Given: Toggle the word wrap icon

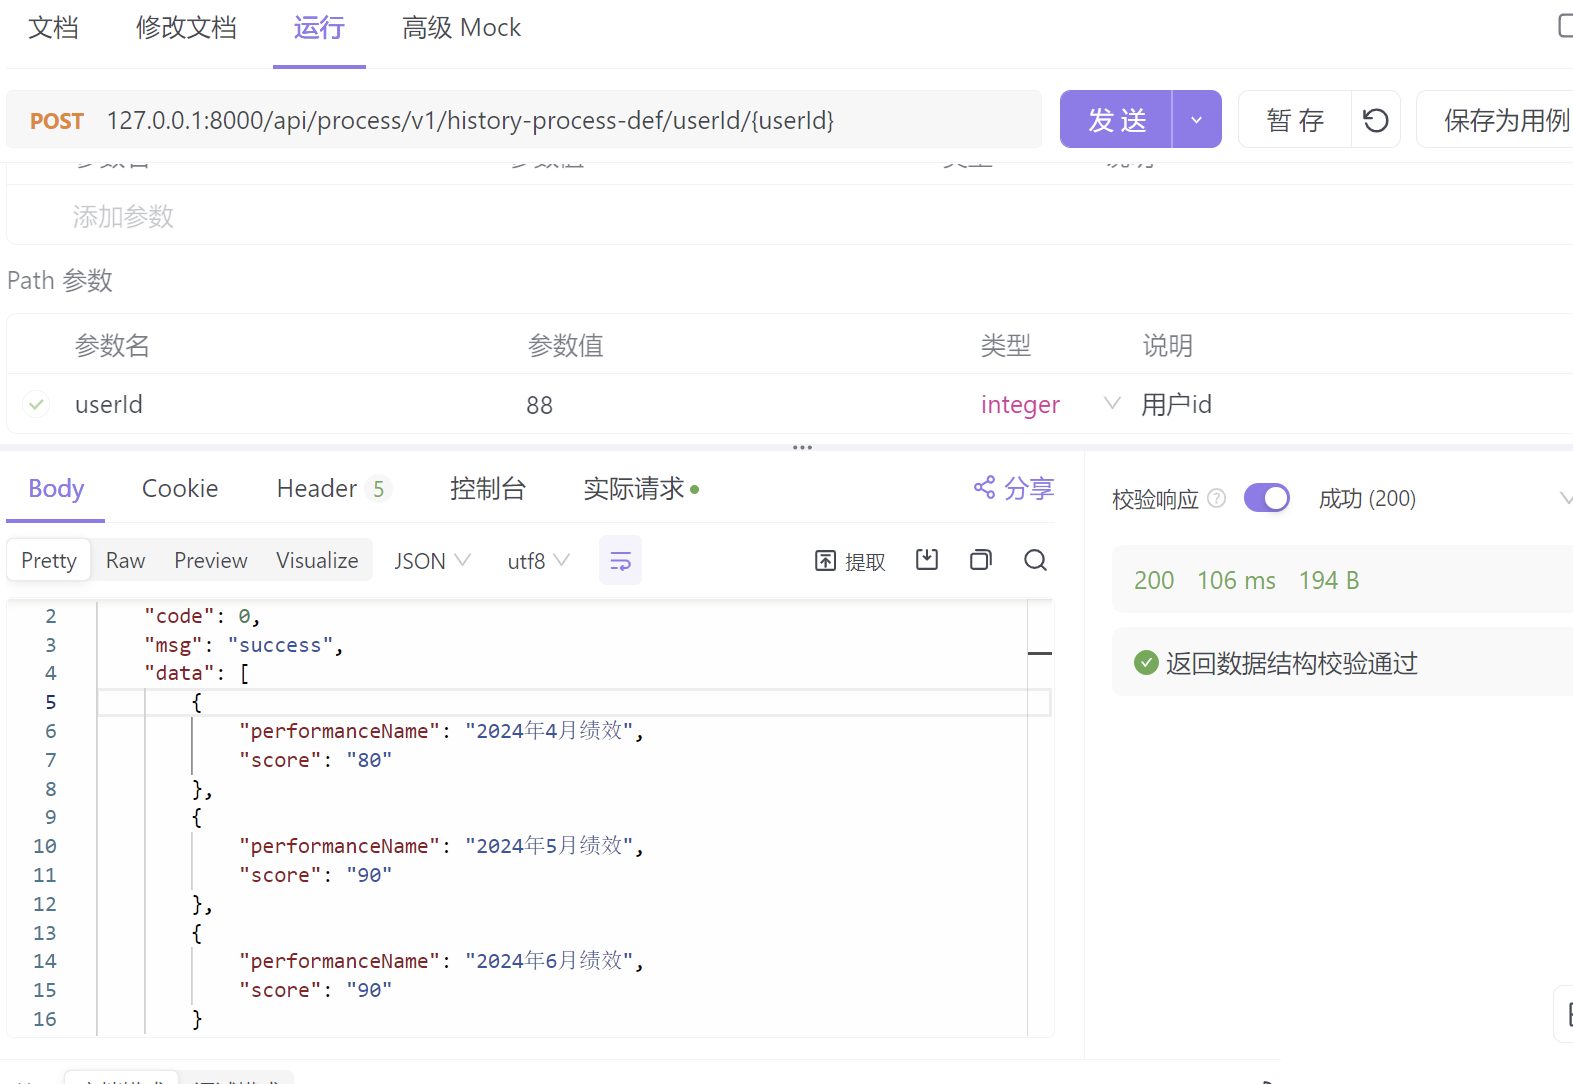Looking at the screenshot, I should tap(620, 560).
